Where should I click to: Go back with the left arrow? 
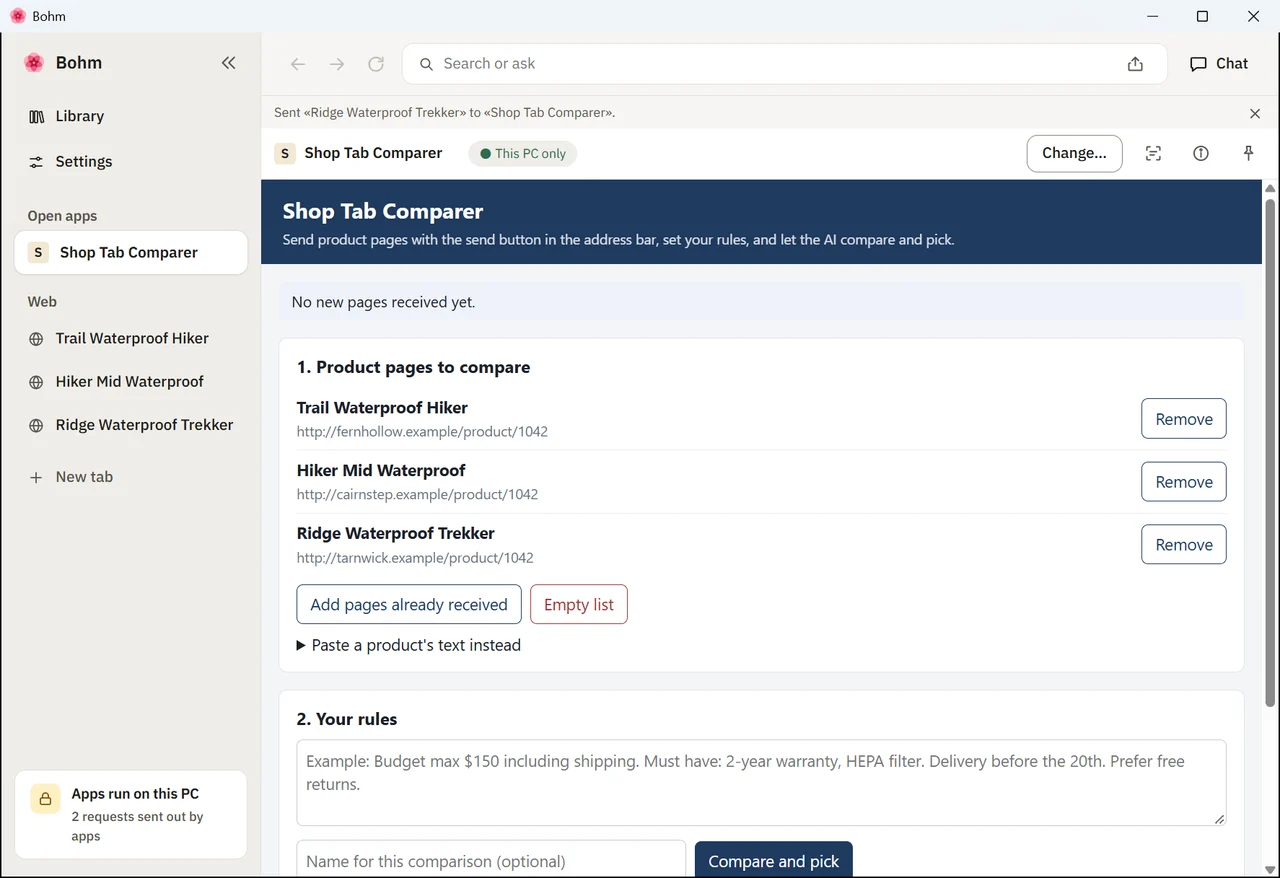click(297, 64)
